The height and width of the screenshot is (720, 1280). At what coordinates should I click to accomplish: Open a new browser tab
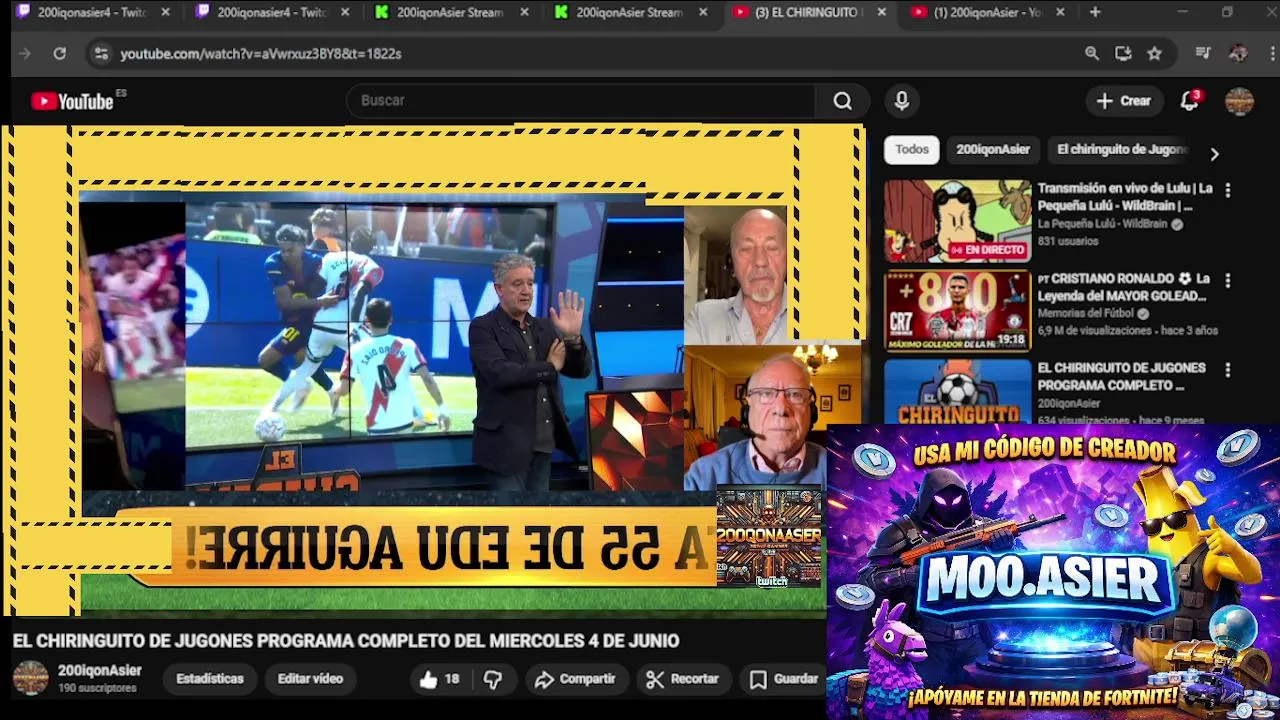(1095, 12)
